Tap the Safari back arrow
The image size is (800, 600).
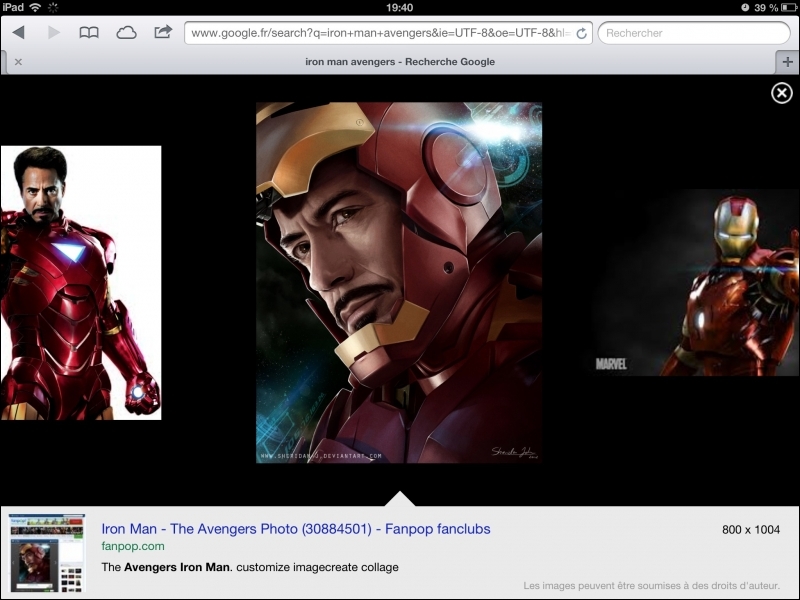[18, 33]
